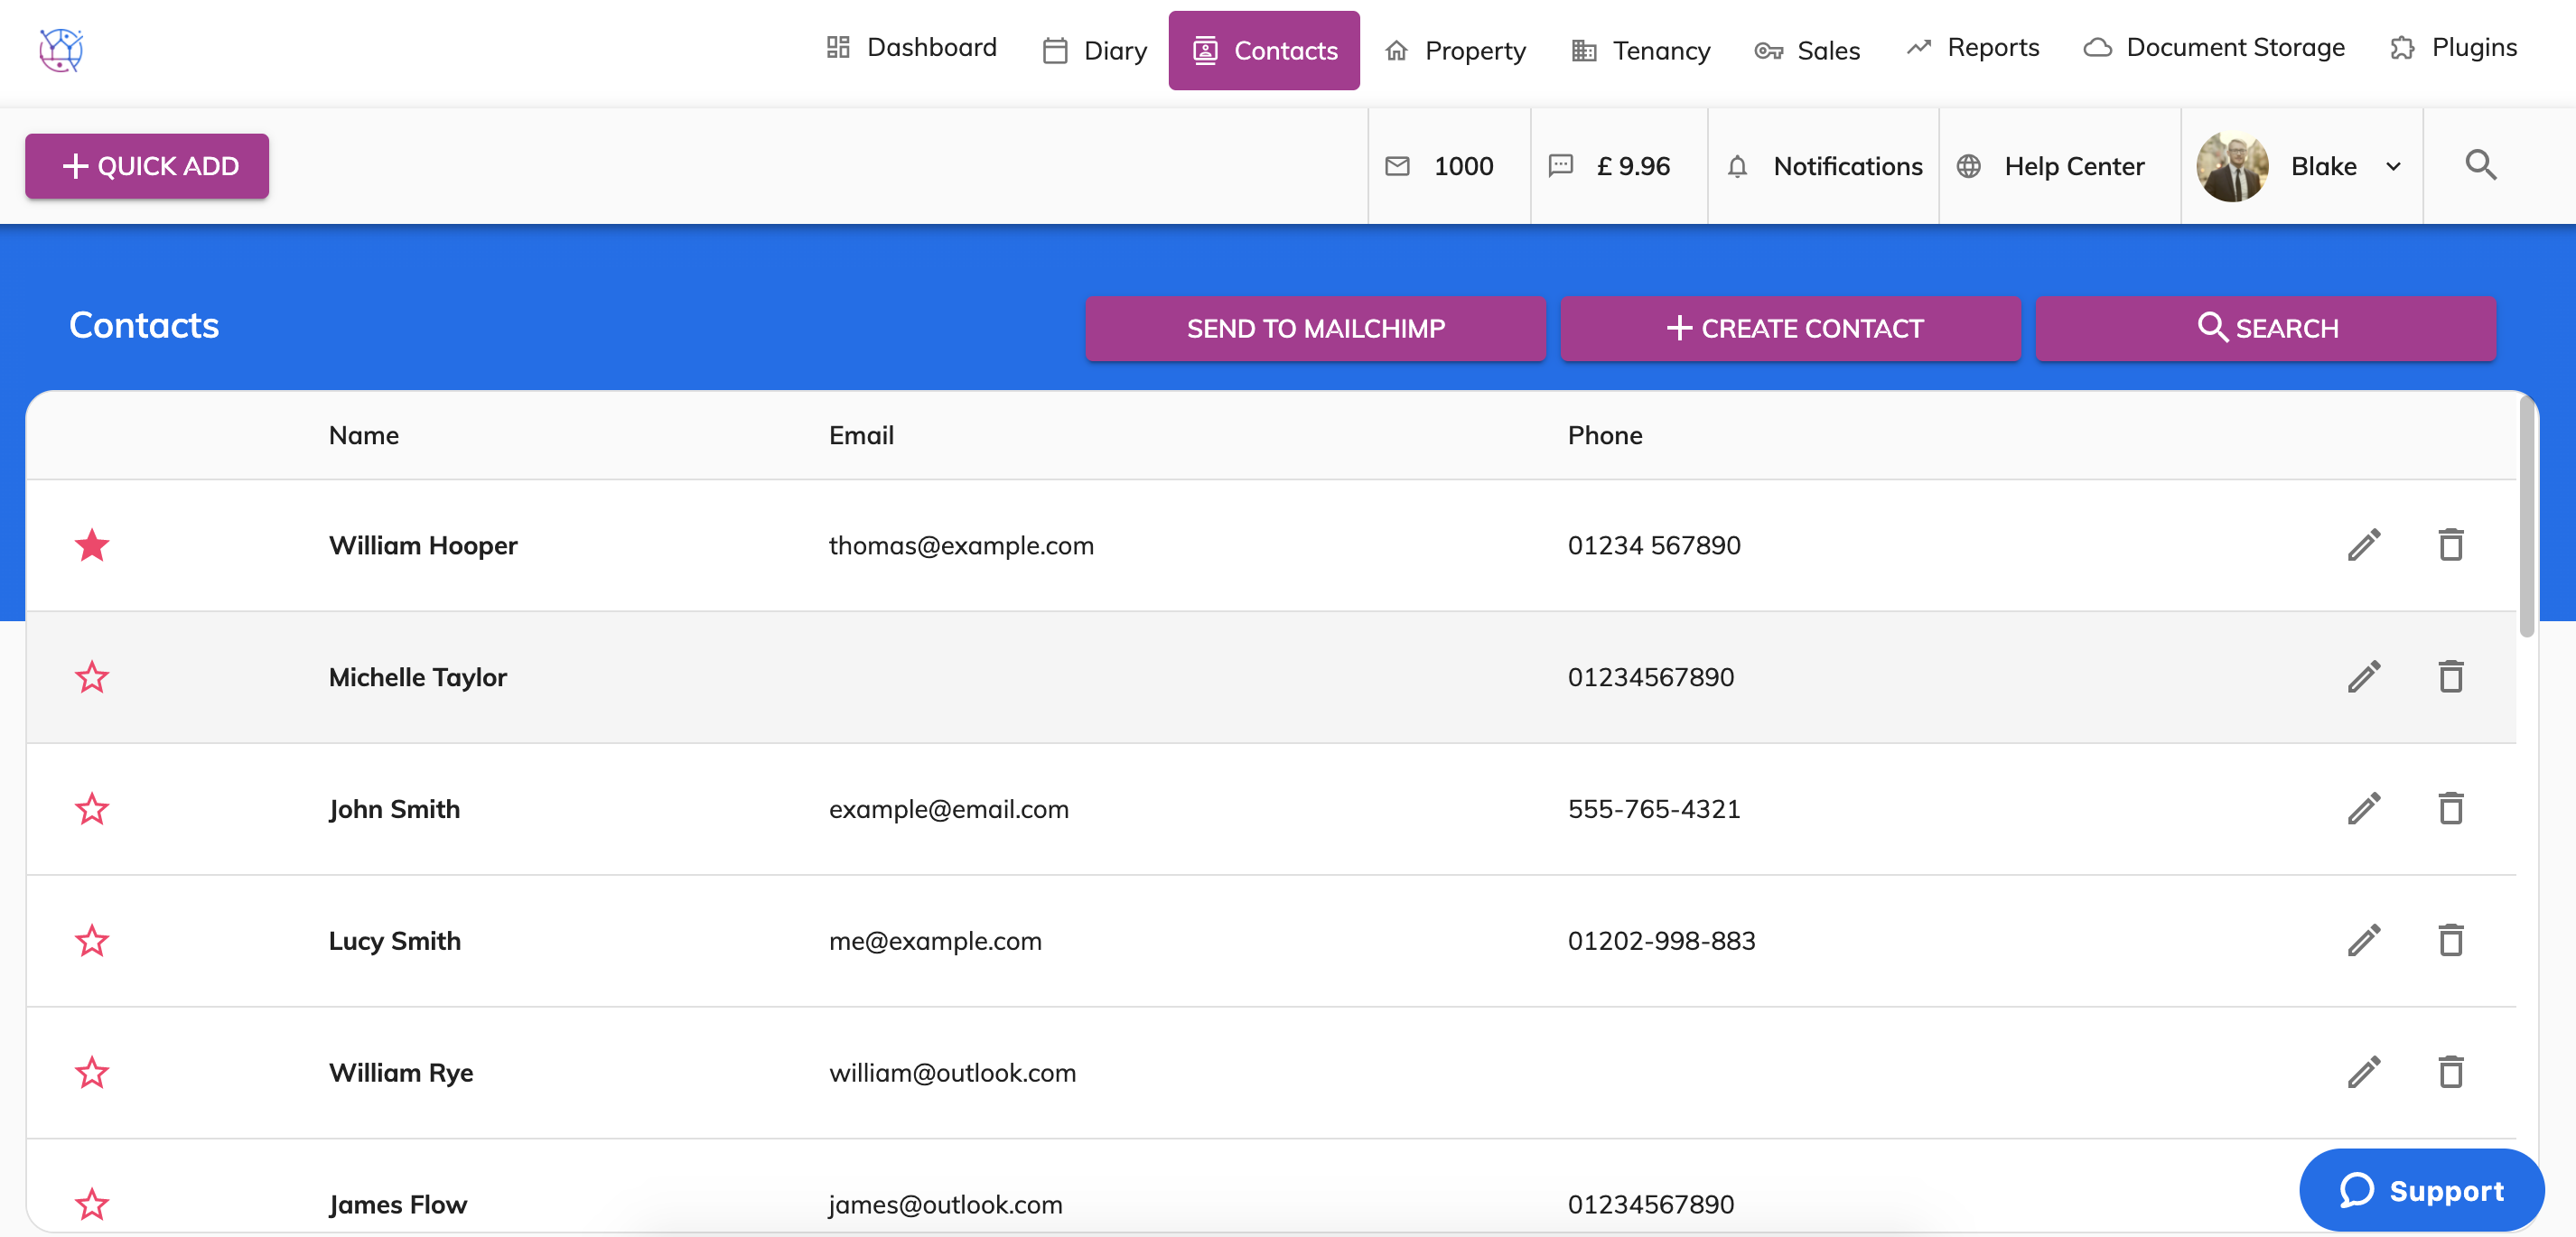Click the app logo icon

[x=61, y=49]
